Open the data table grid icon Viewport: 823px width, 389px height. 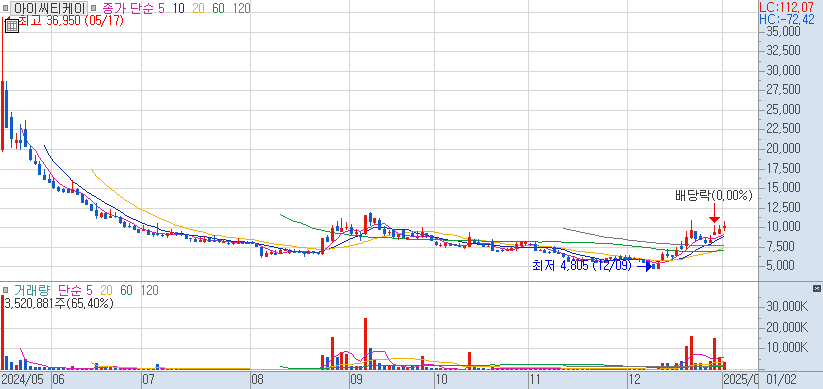(12, 26)
